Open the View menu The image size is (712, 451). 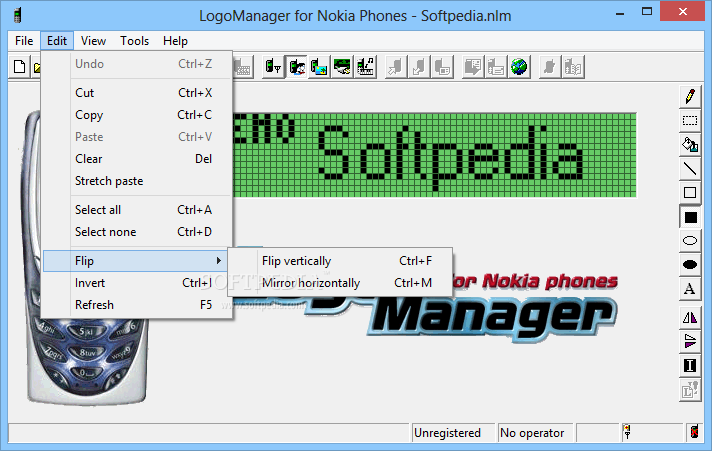(x=93, y=41)
